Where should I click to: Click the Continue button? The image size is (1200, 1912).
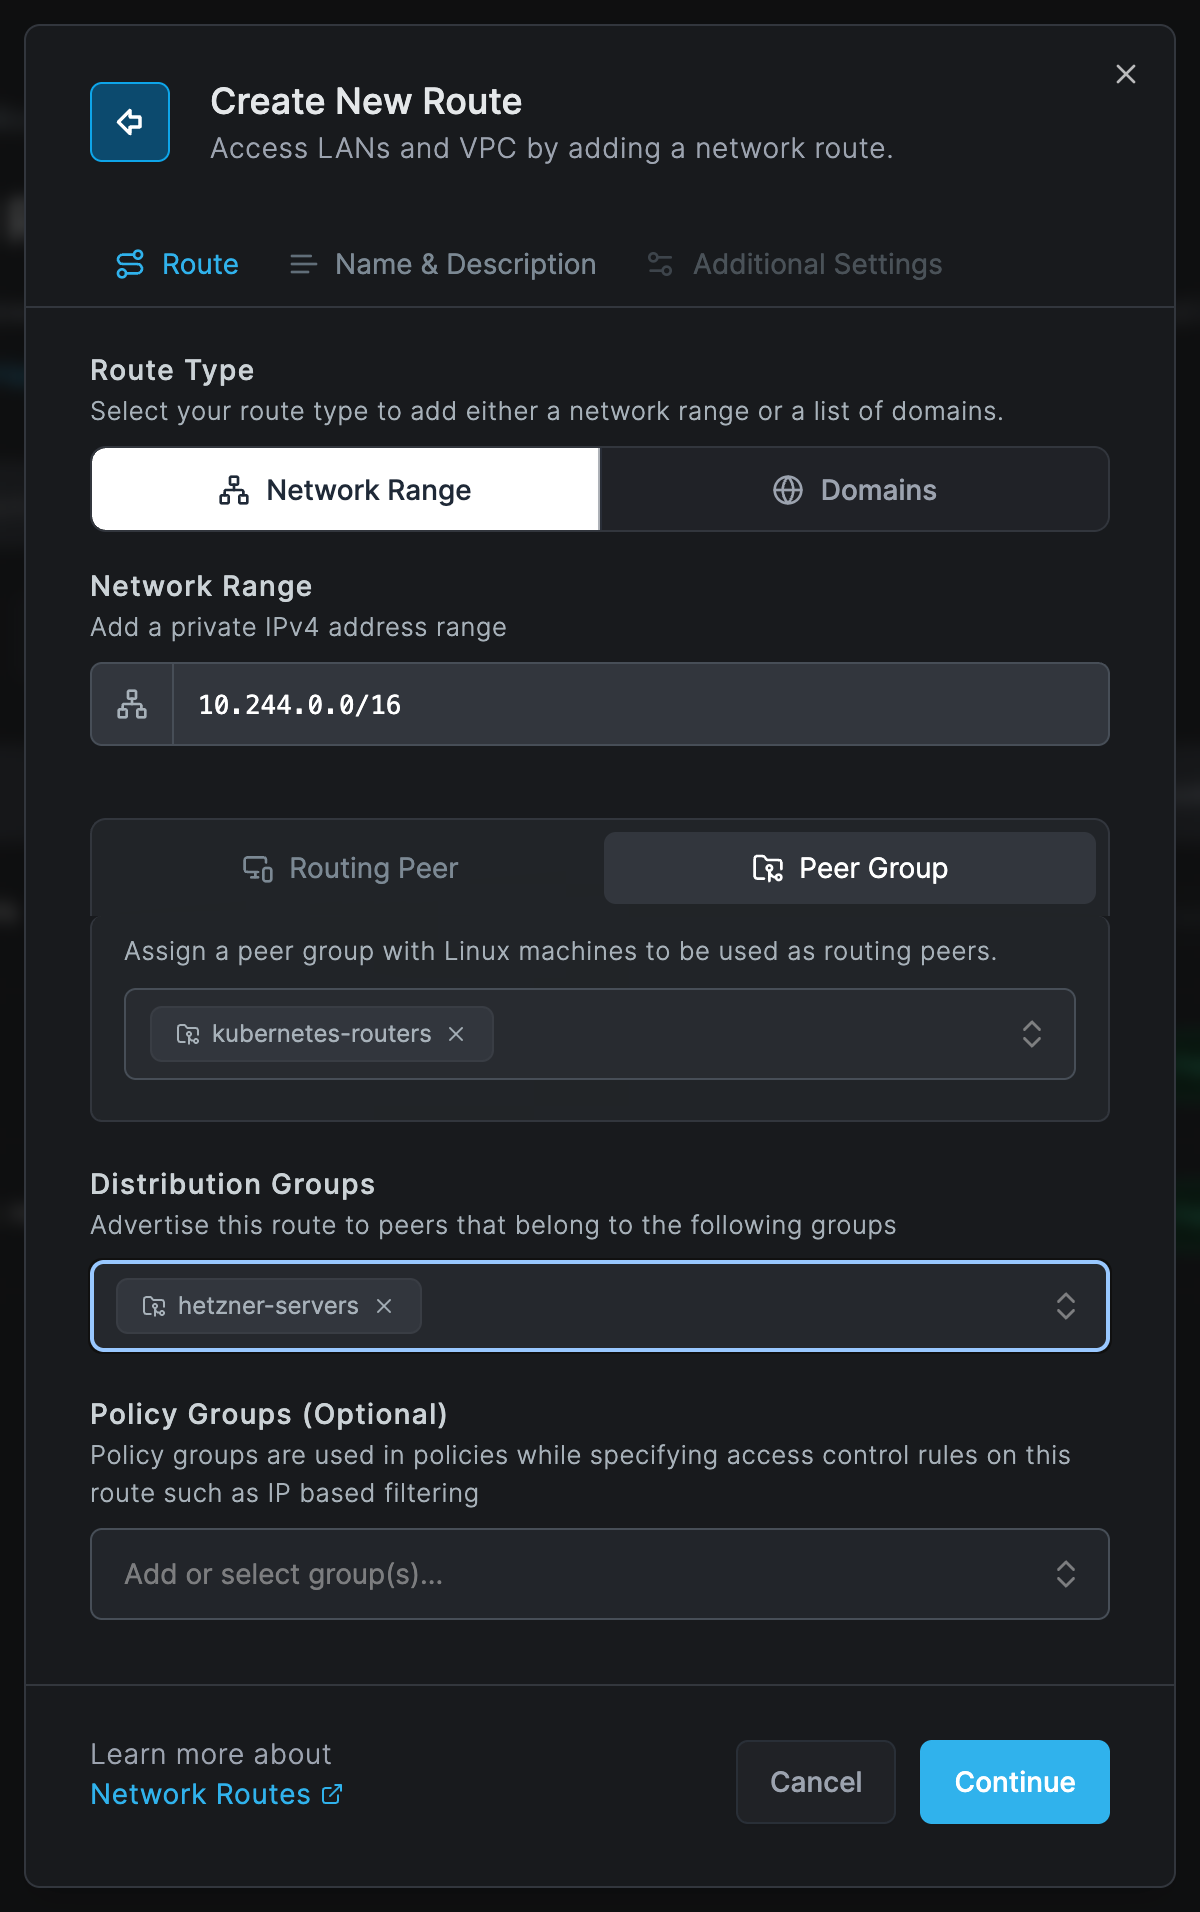(x=1015, y=1782)
